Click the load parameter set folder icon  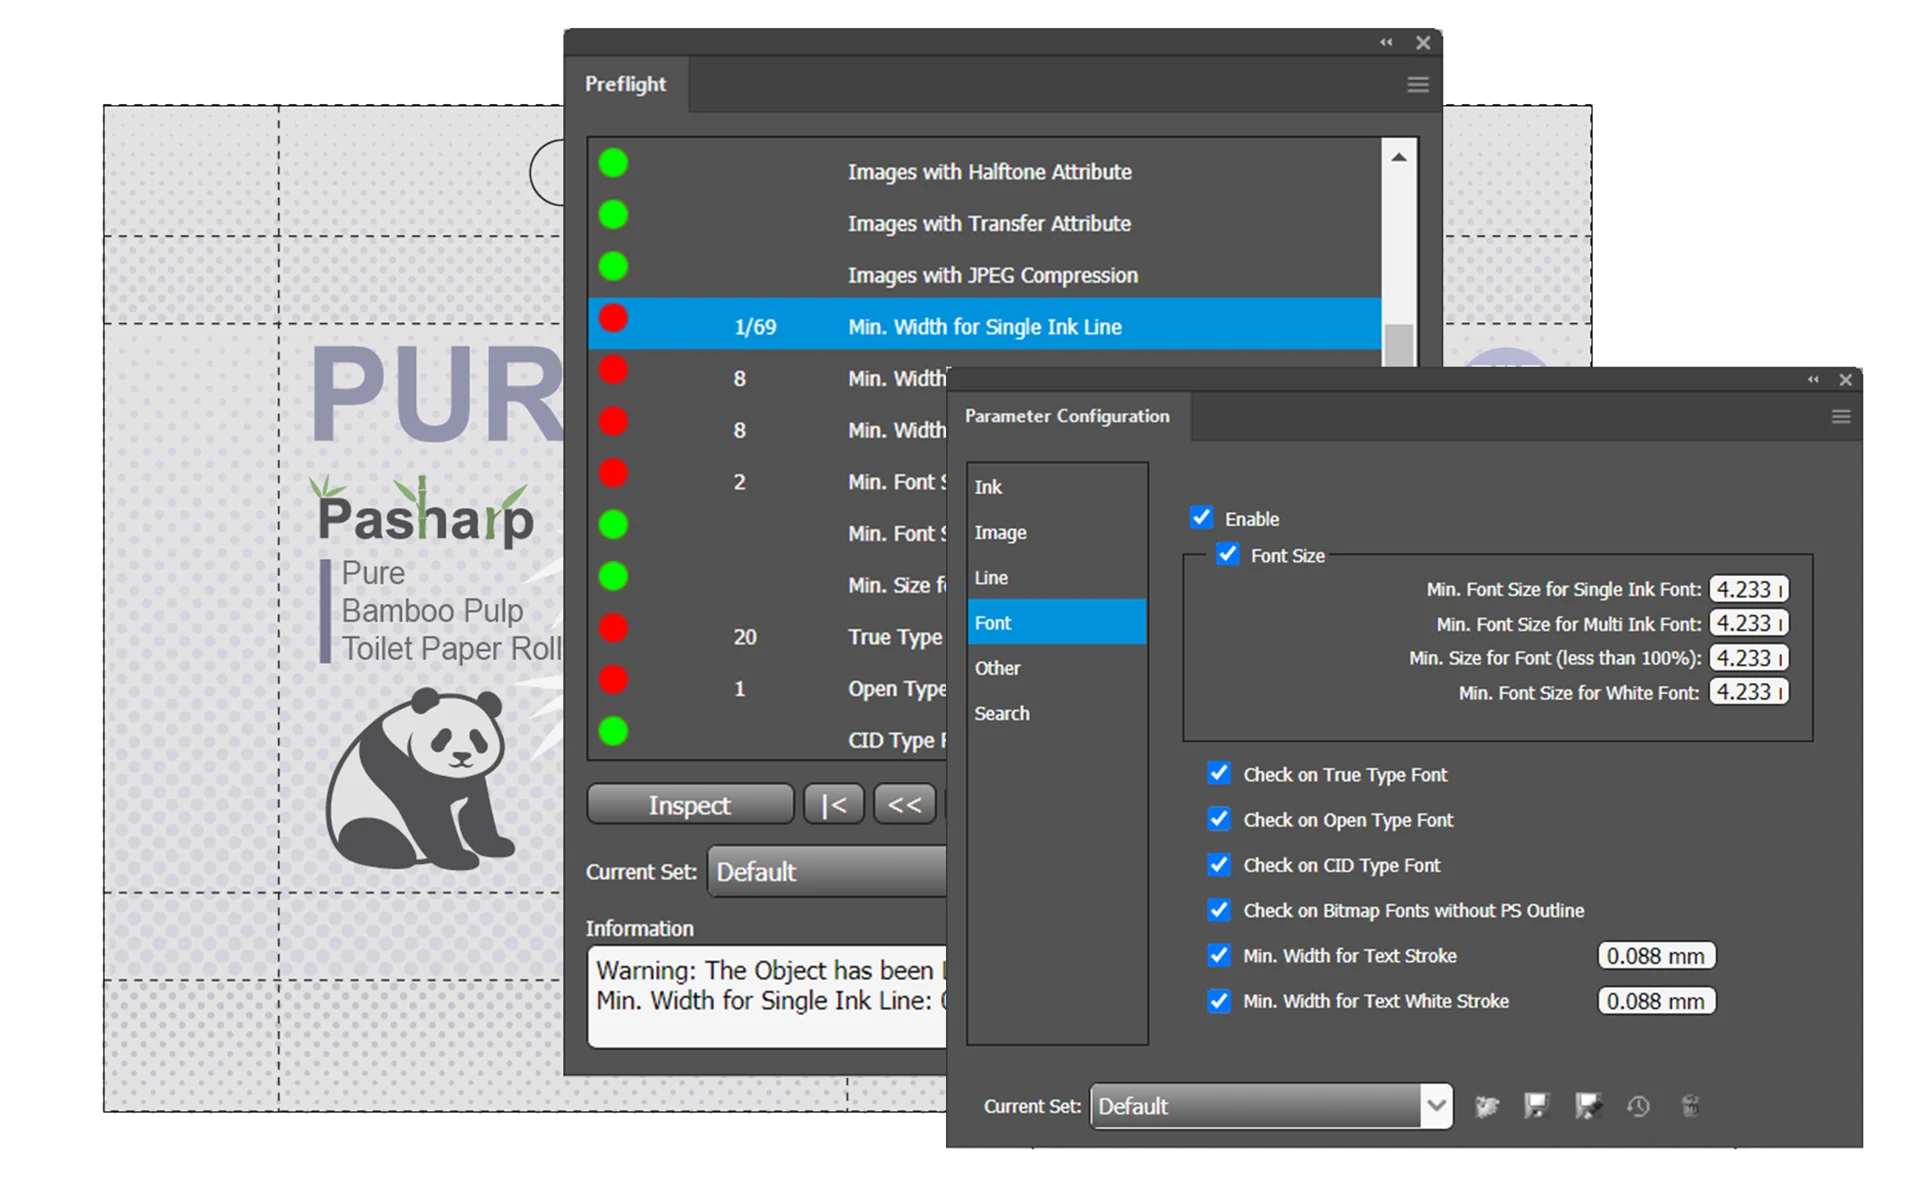[x=1487, y=1106]
